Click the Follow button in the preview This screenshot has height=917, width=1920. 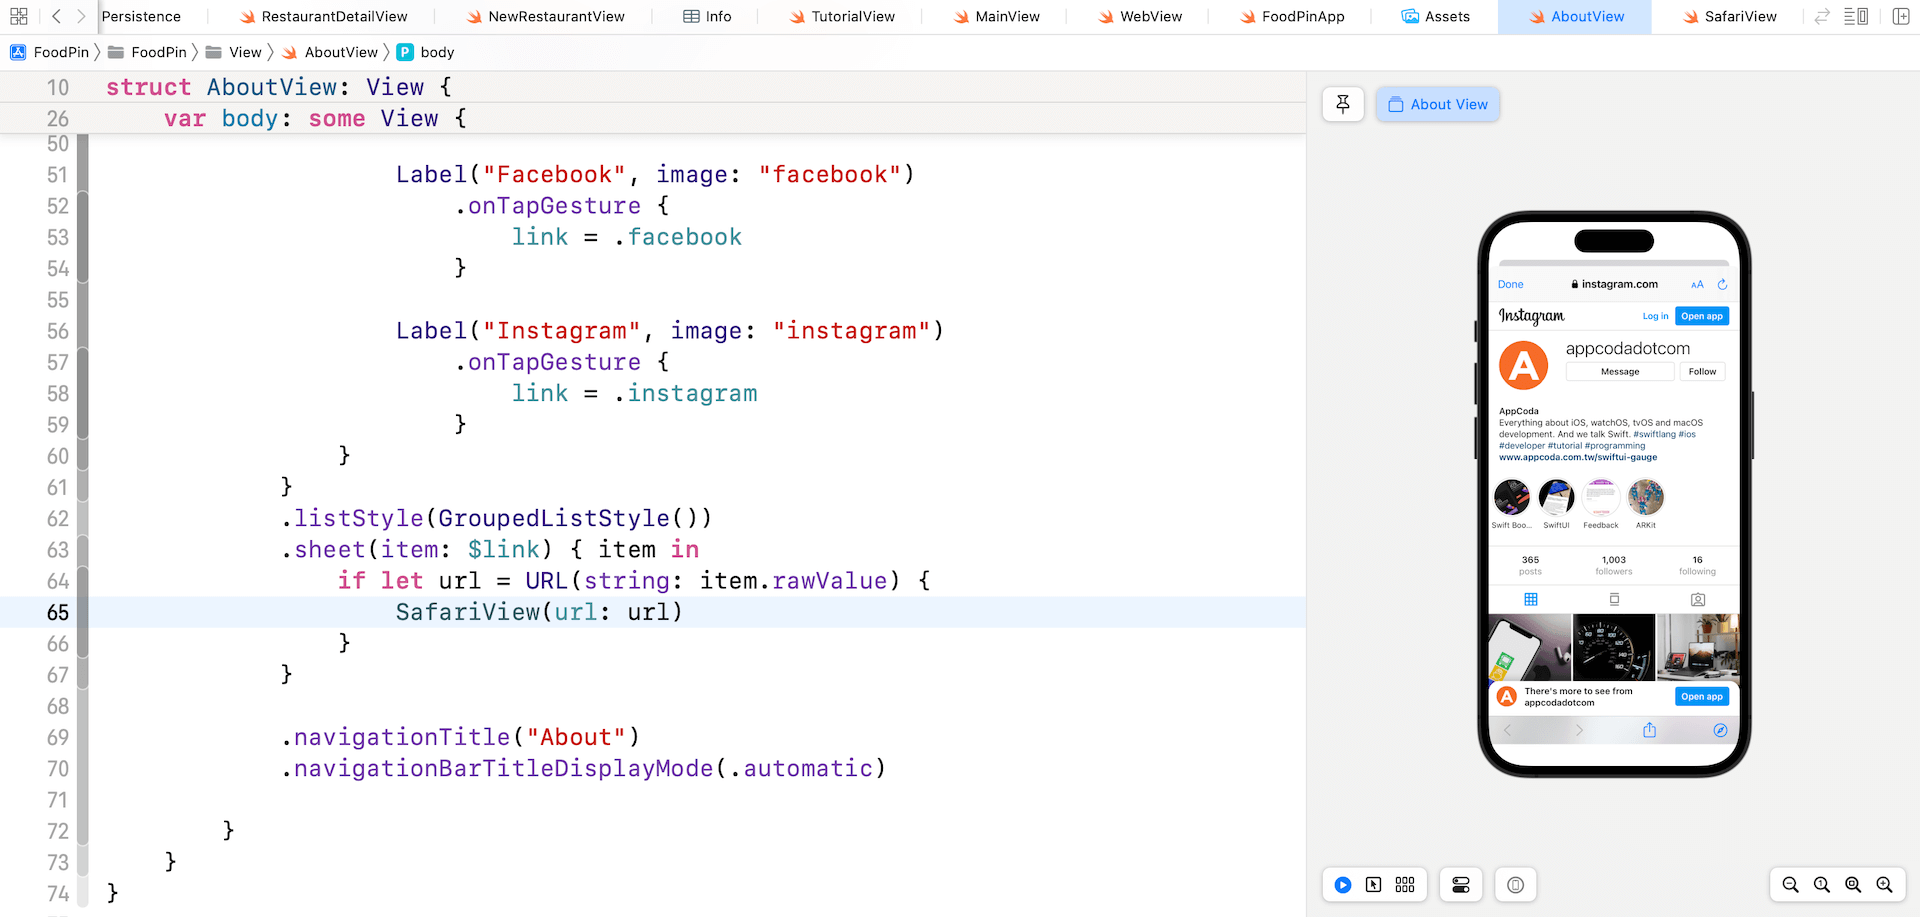click(1702, 371)
